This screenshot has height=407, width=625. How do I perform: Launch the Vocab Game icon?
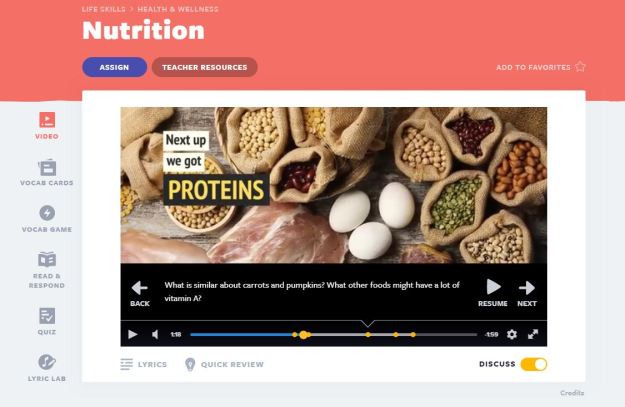click(x=47, y=213)
